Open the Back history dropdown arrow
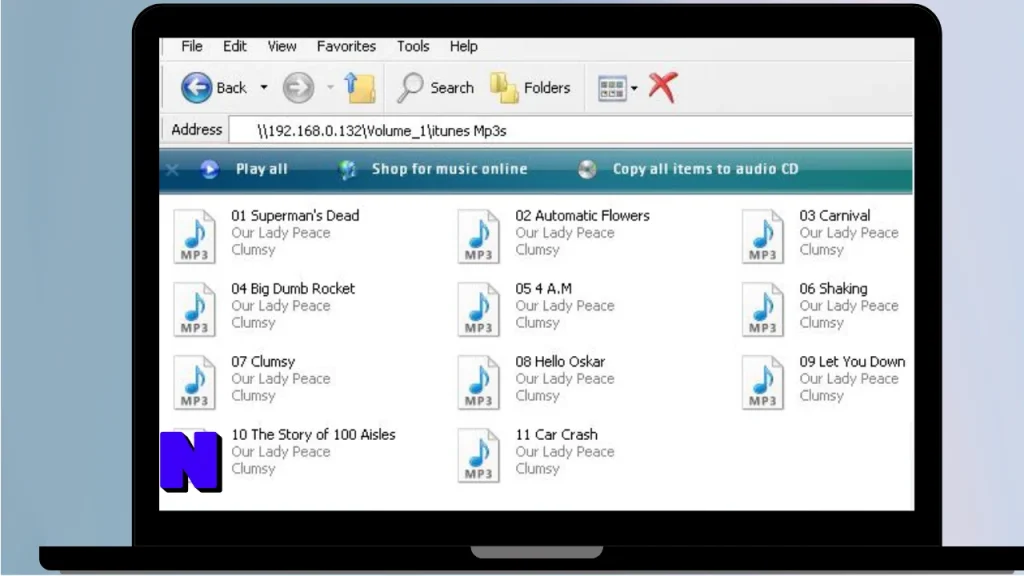Screen dimensions: 1024x576 [x=264, y=88]
